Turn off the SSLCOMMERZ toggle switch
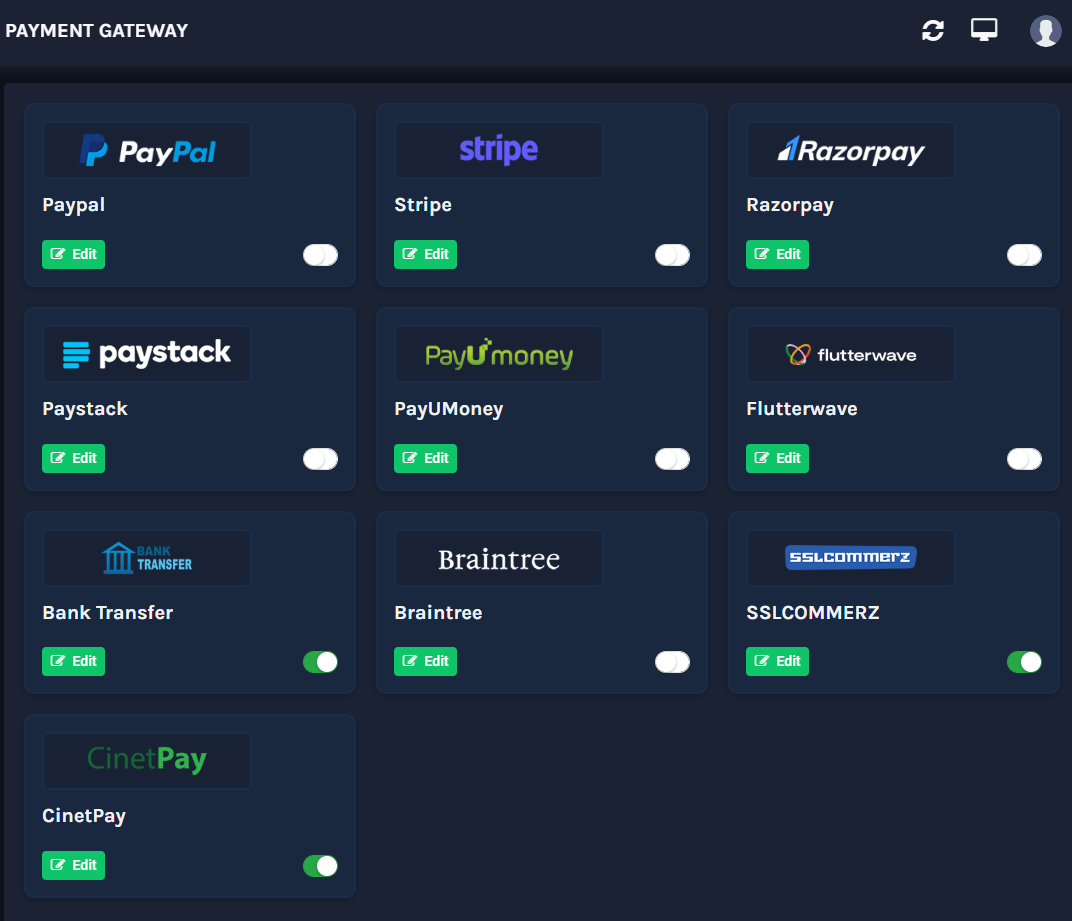 [1024, 662]
